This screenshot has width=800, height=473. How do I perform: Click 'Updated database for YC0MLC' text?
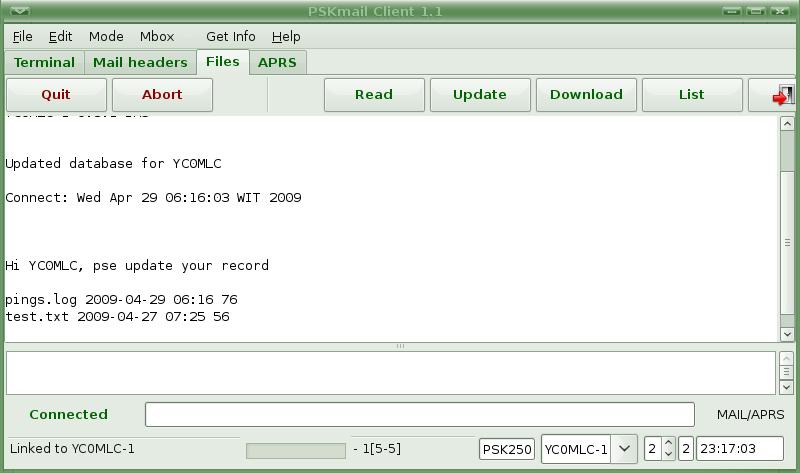tap(113, 164)
